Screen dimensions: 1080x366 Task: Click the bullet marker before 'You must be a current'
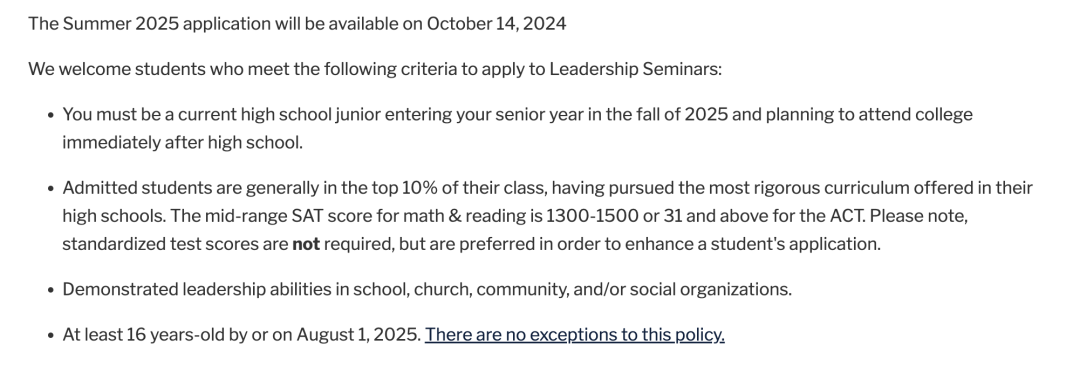click(x=51, y=115)
